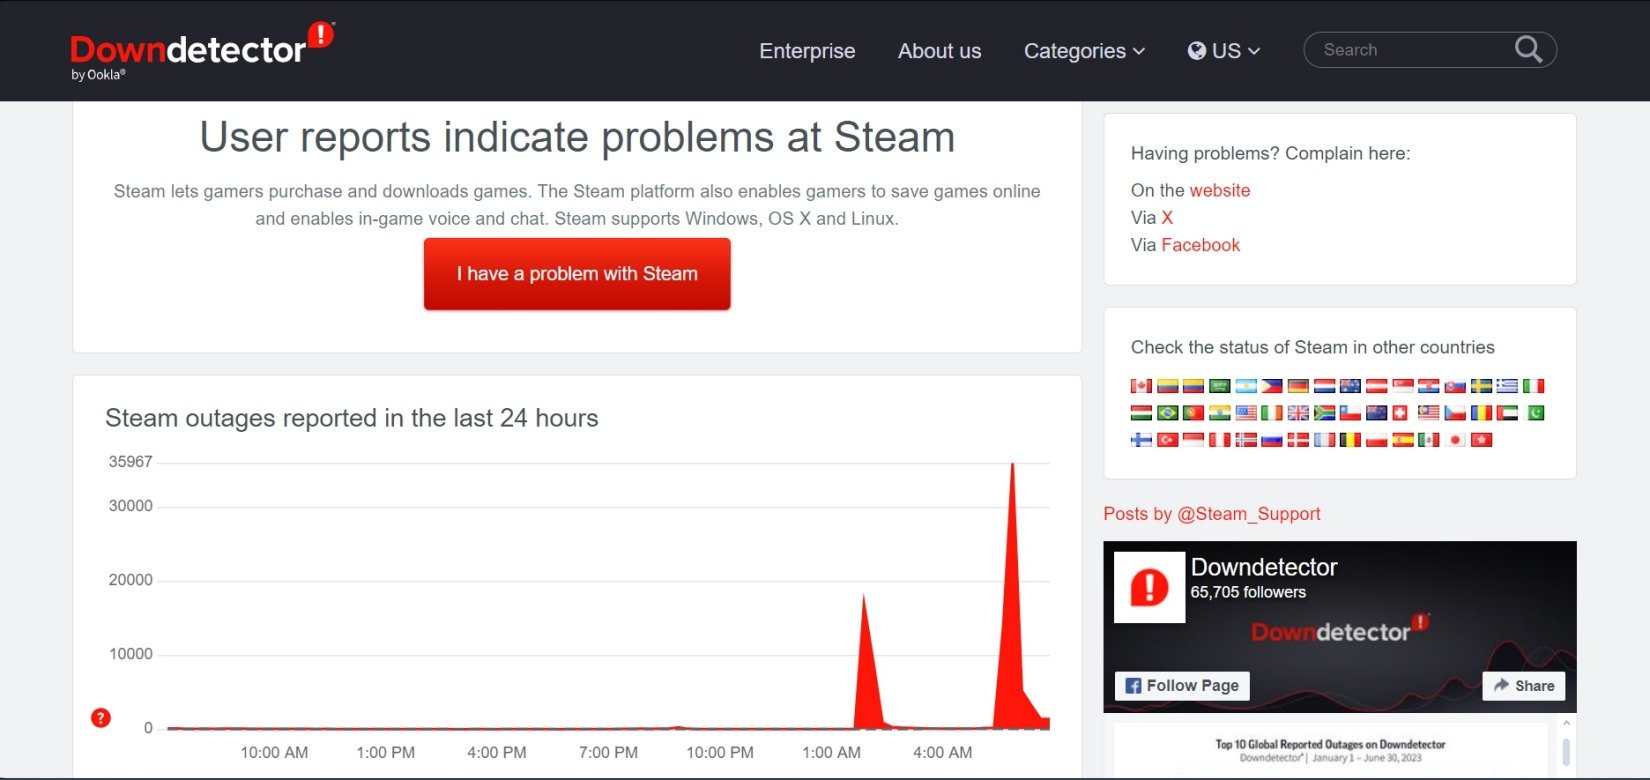Select the United Kingdom flag
1650x780 pixels.
coord(1298,413)
